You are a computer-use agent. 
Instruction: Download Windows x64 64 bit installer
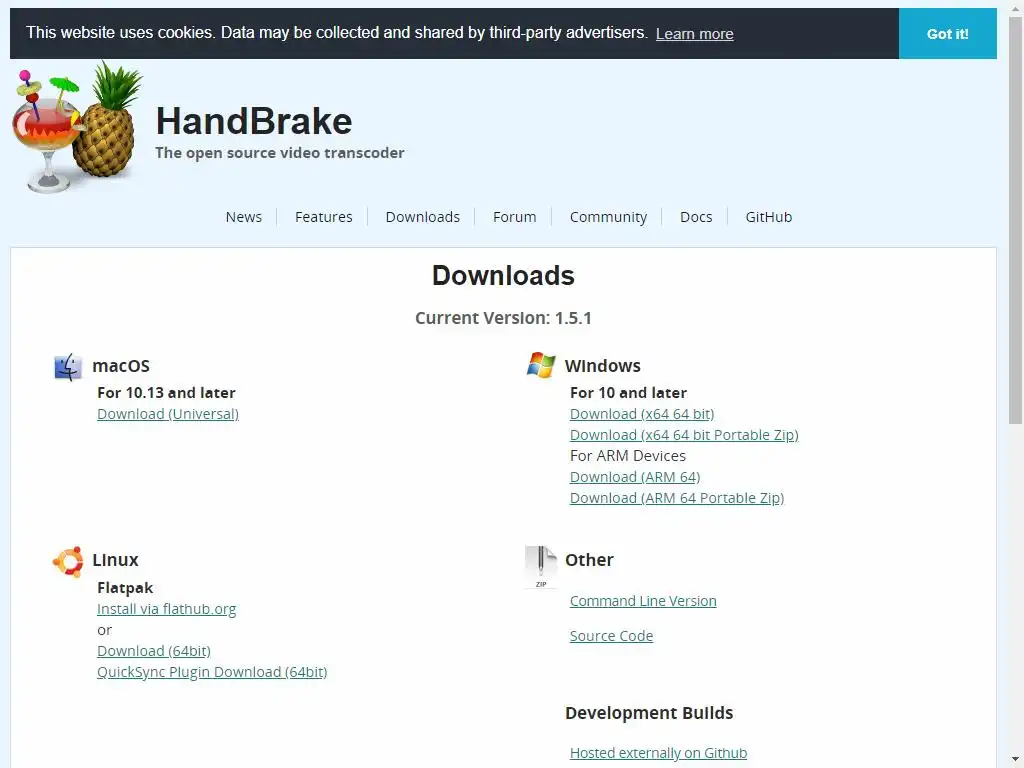[642, 414]
